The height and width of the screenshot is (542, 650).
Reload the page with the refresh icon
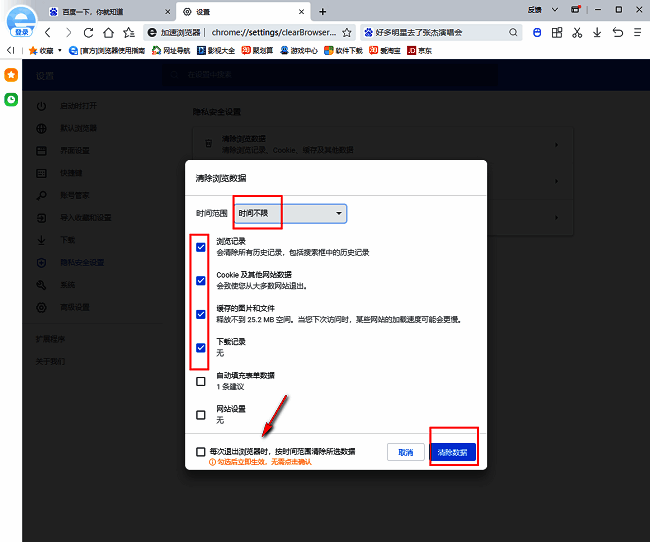(88, 32)
